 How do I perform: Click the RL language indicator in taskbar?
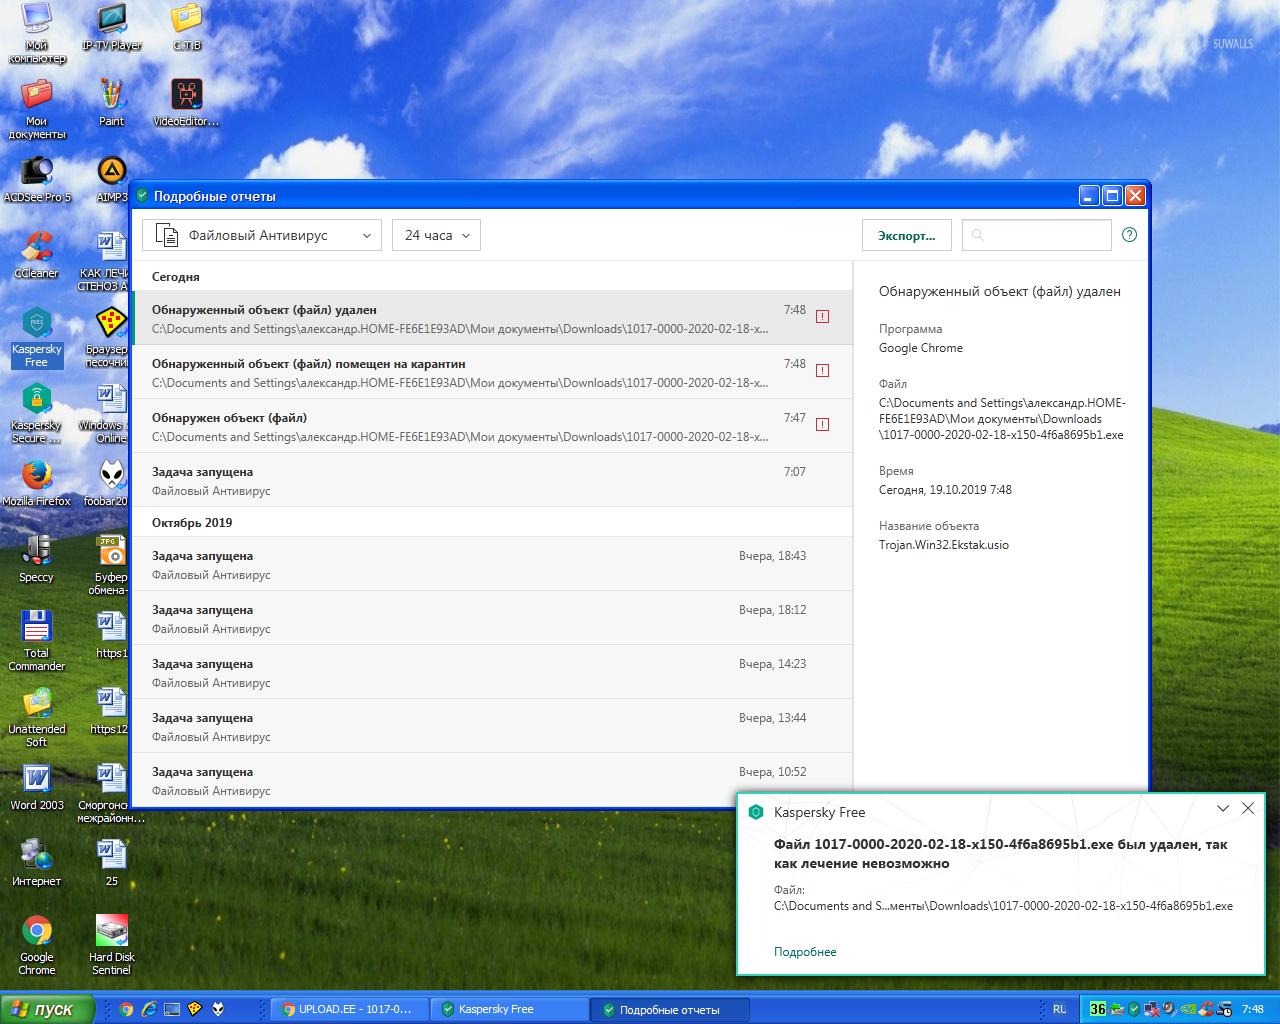click(1059, 1009)
